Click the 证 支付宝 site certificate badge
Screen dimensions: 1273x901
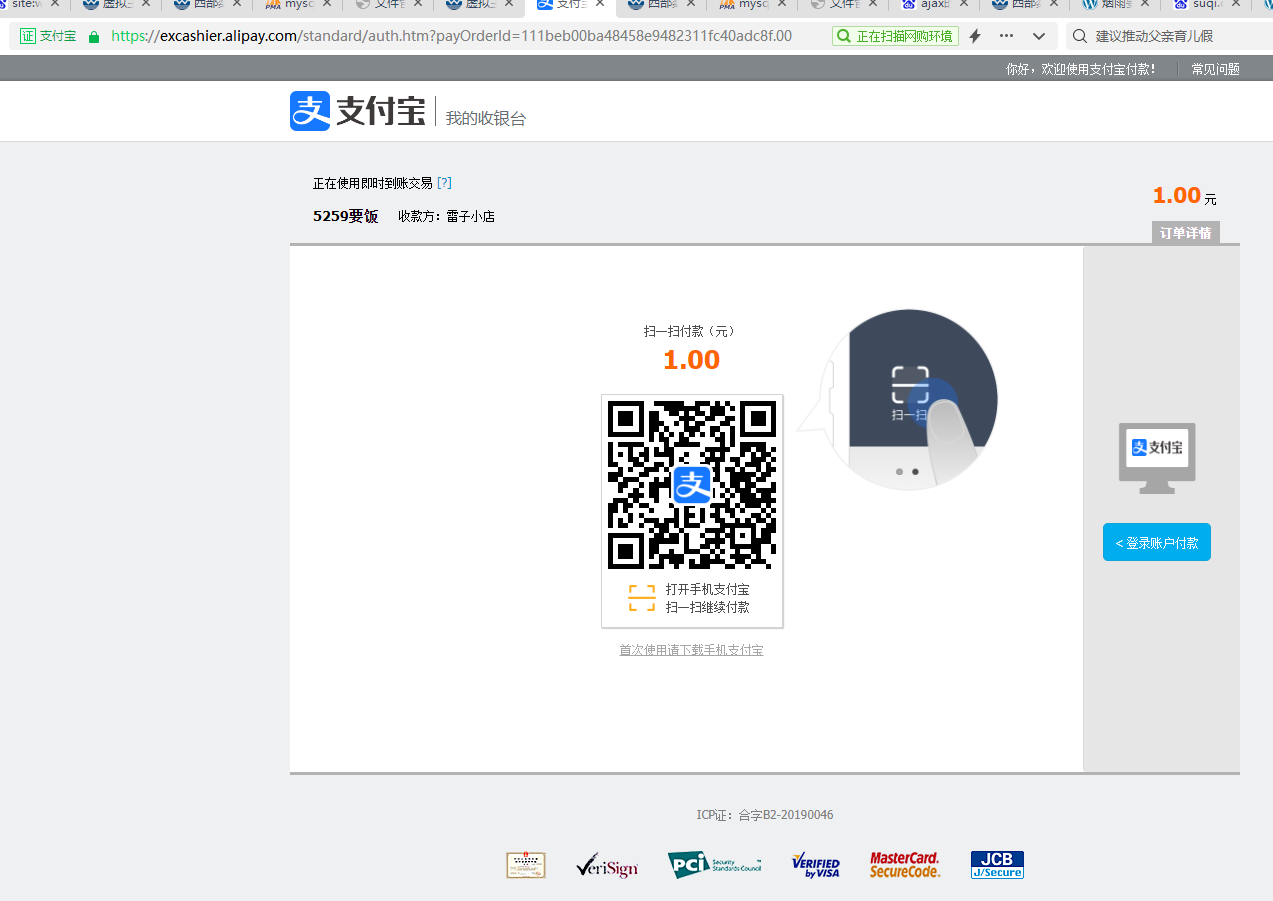click(x=48, y=36)
